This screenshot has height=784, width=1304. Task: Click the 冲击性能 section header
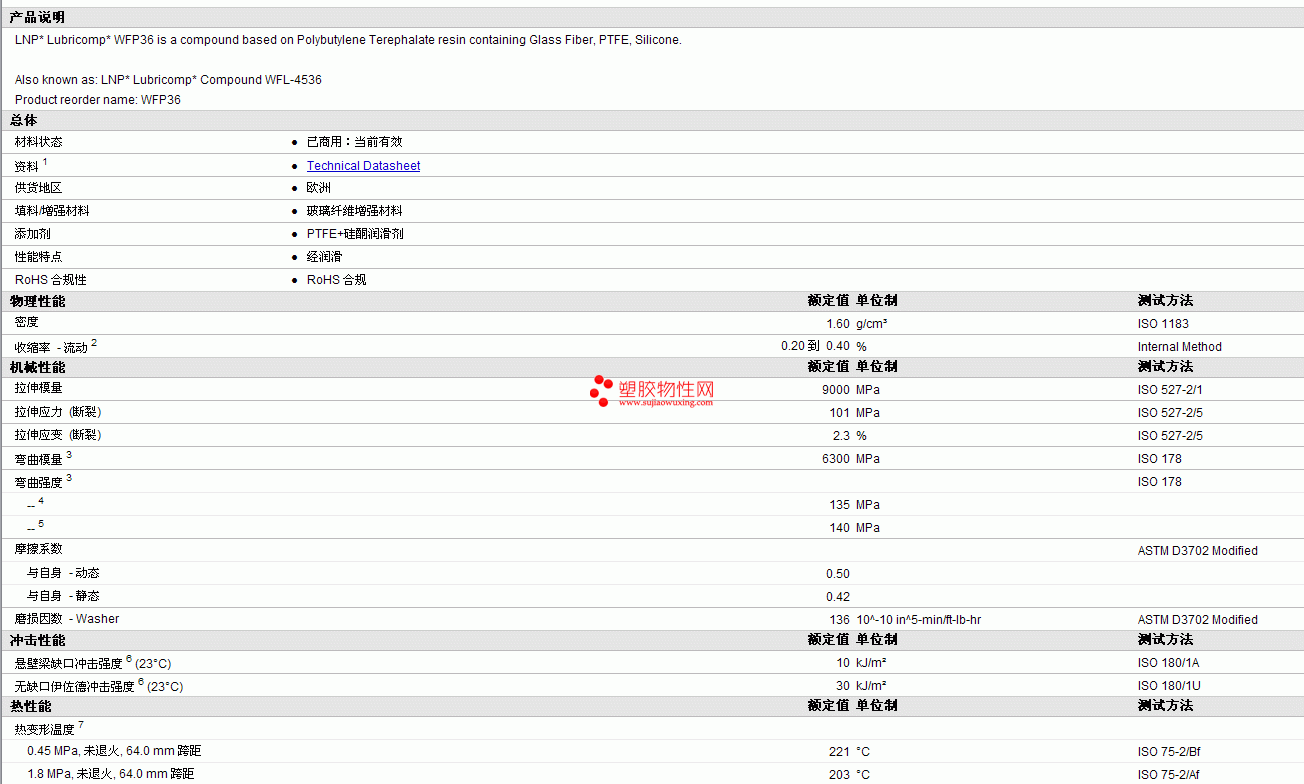click(37, 640)
